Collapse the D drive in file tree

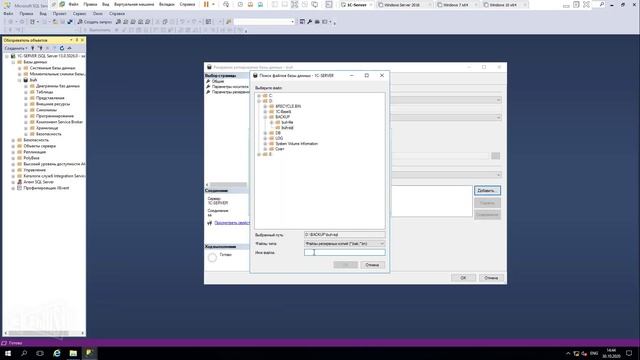259,101
